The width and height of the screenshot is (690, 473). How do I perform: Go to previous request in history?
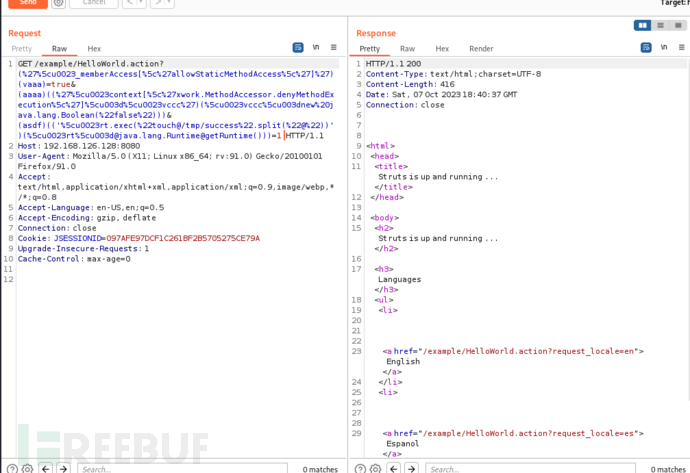click(131, 4)
